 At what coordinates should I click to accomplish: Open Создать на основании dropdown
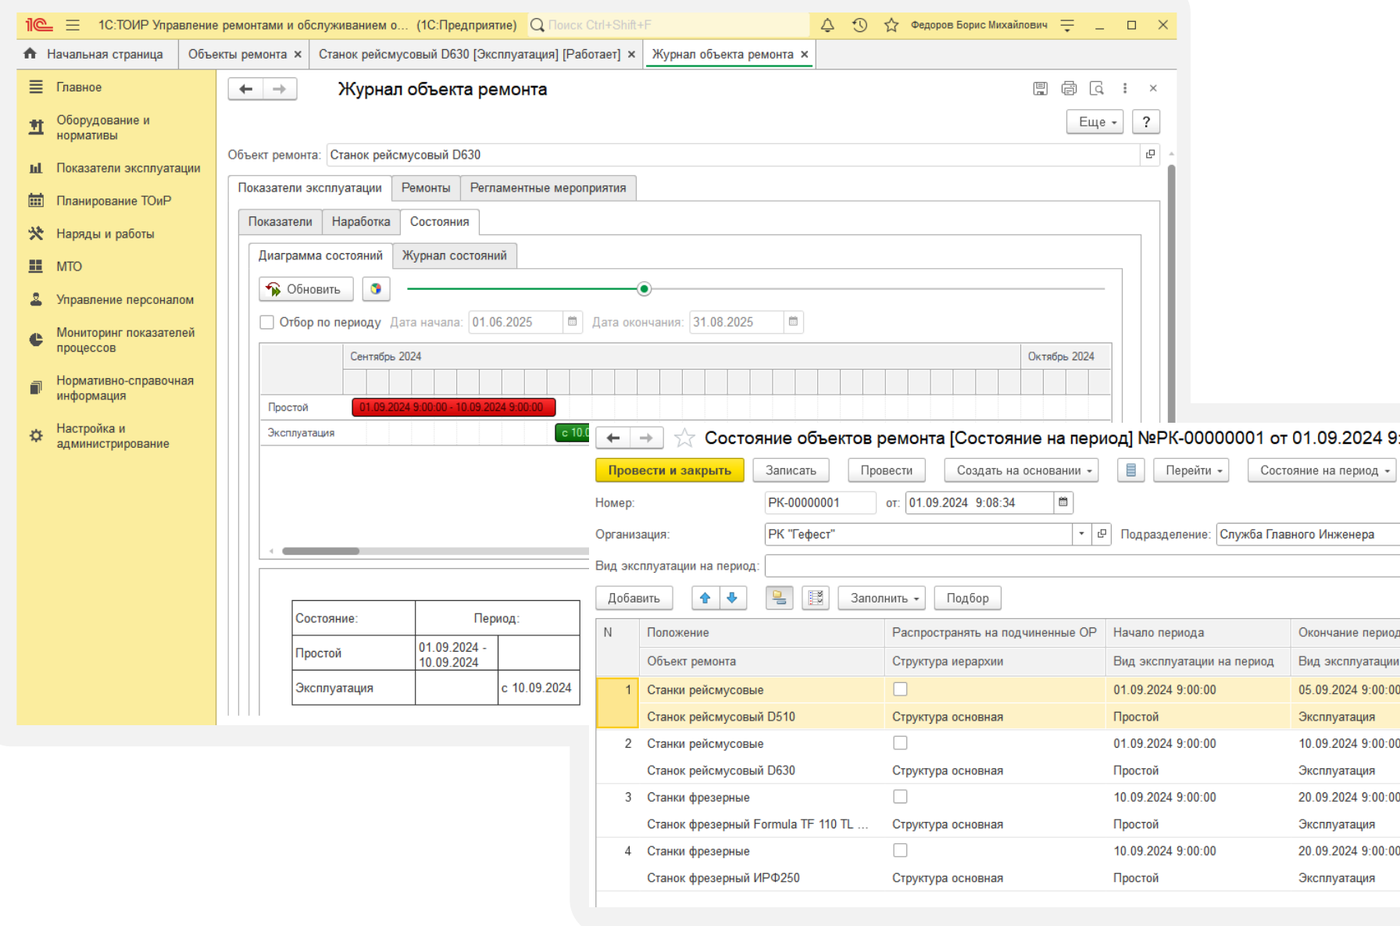[1022, 470]
